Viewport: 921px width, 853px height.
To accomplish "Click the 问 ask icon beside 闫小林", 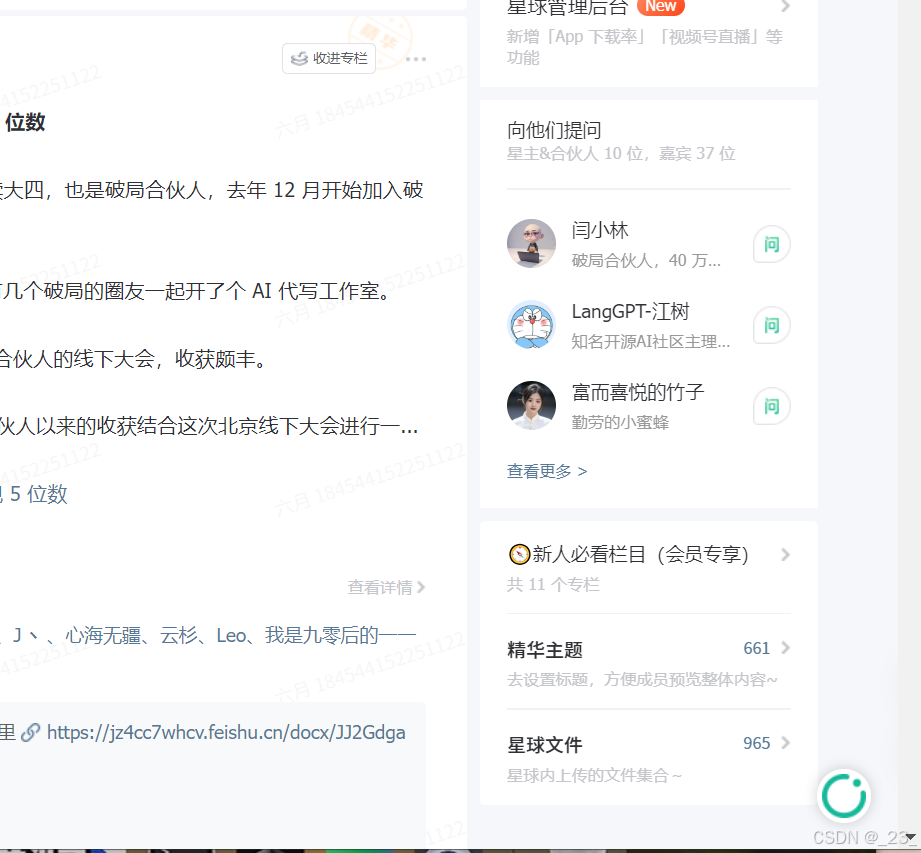I will [x=770, y=244].
